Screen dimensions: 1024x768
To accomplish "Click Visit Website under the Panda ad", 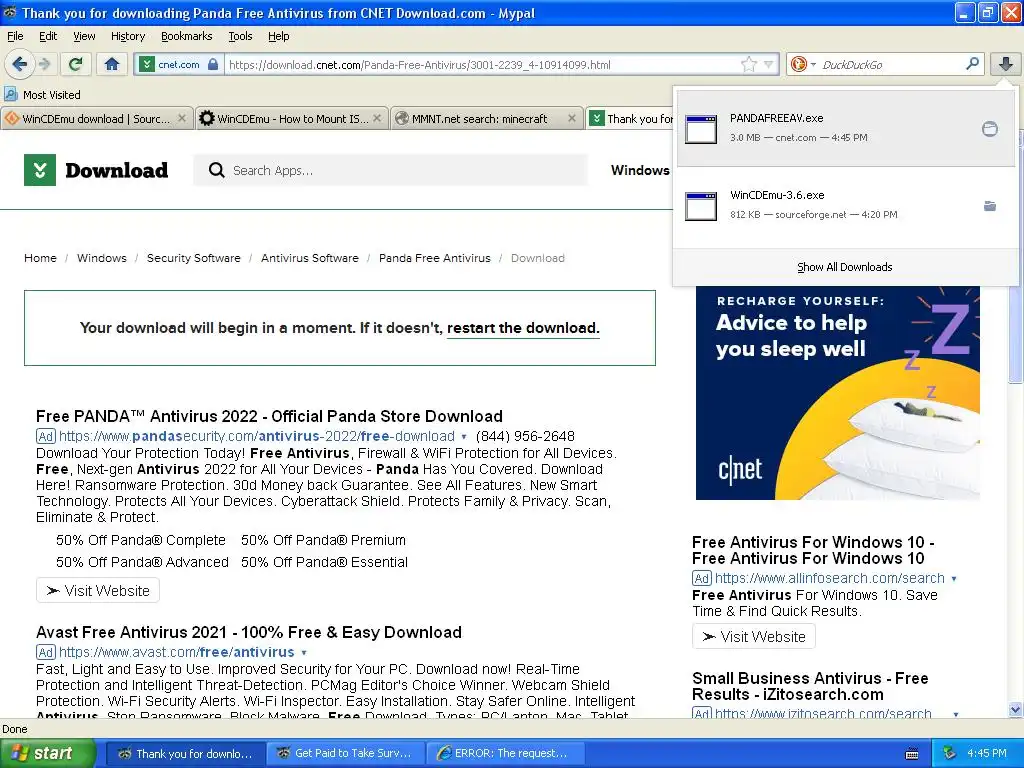I will [x=98, y=591].
